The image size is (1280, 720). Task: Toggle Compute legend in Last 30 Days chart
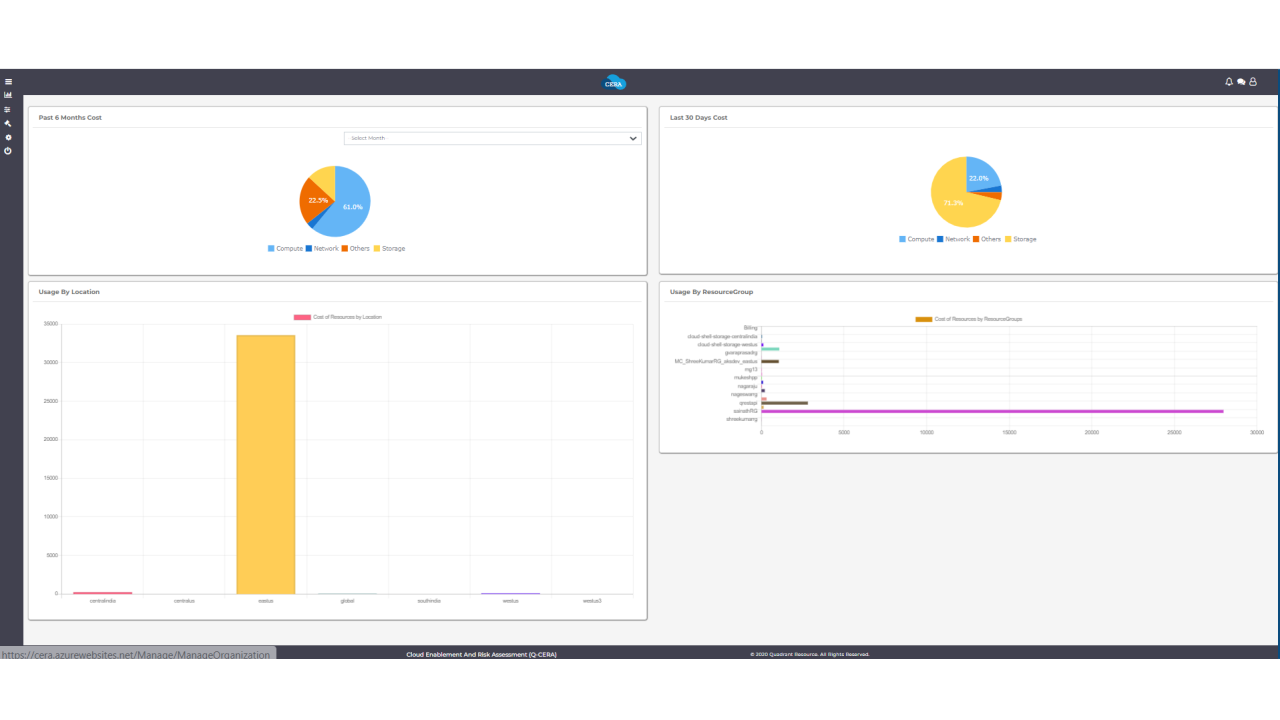point(916,239)
